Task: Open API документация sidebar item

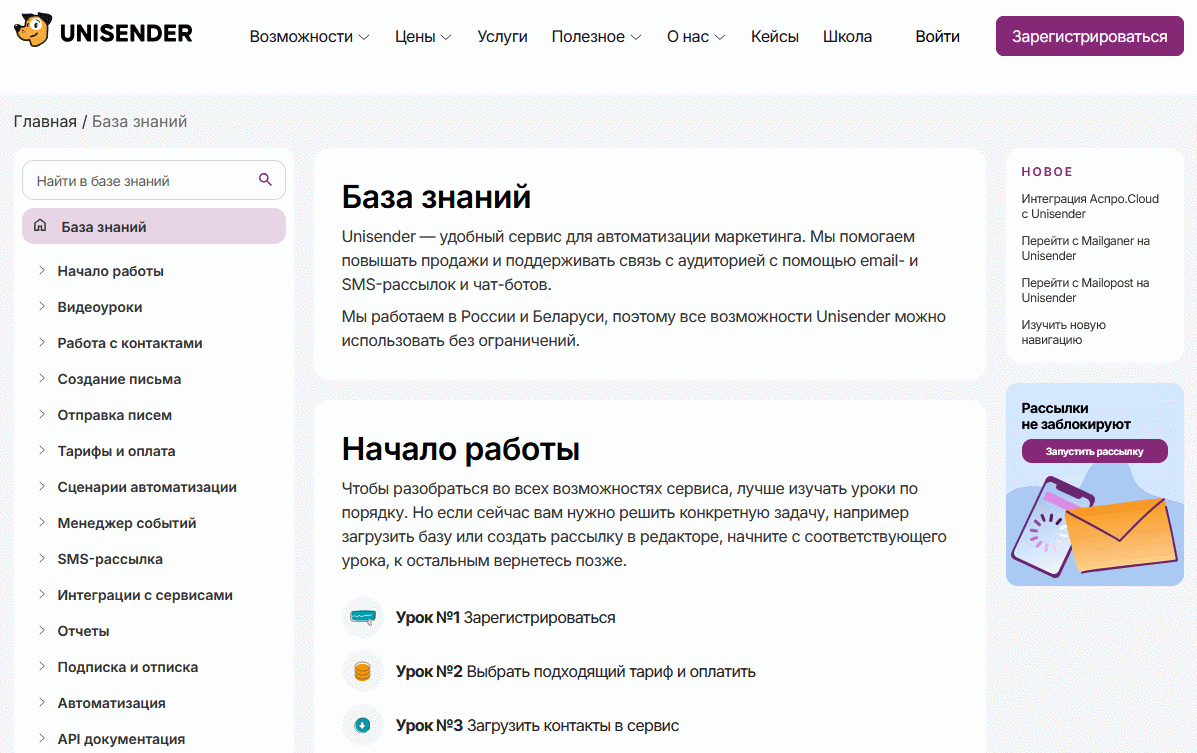Action: 121,738
